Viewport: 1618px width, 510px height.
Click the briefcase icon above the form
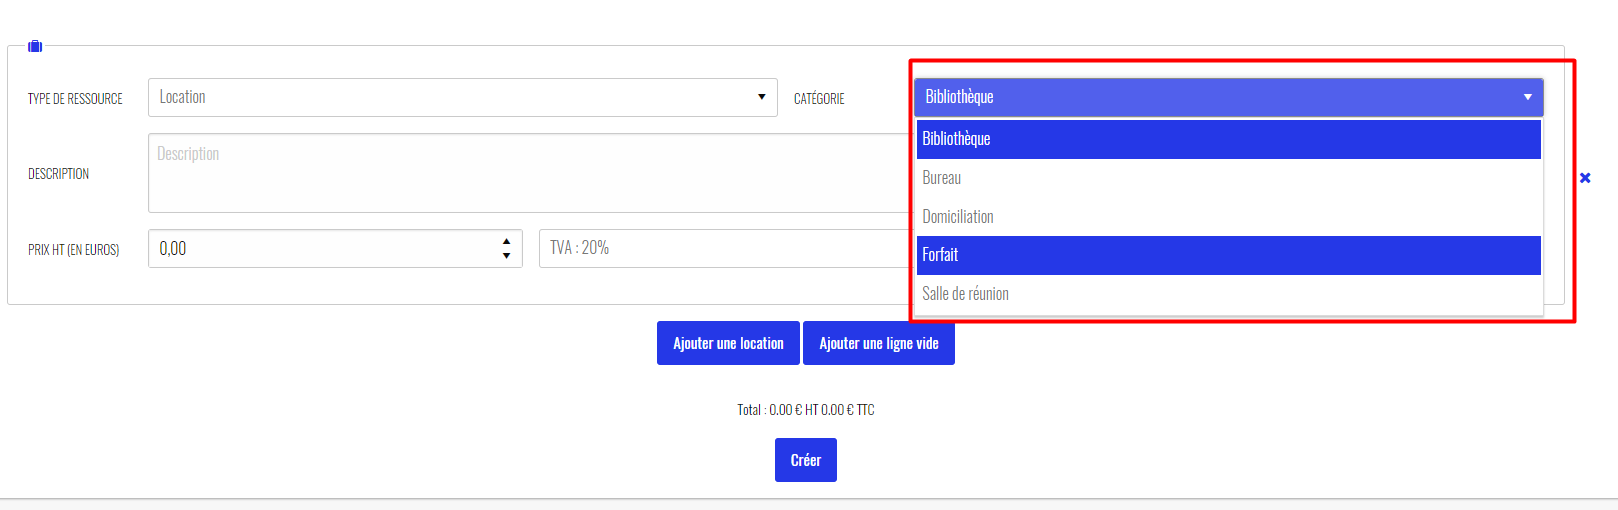(35, 46)
